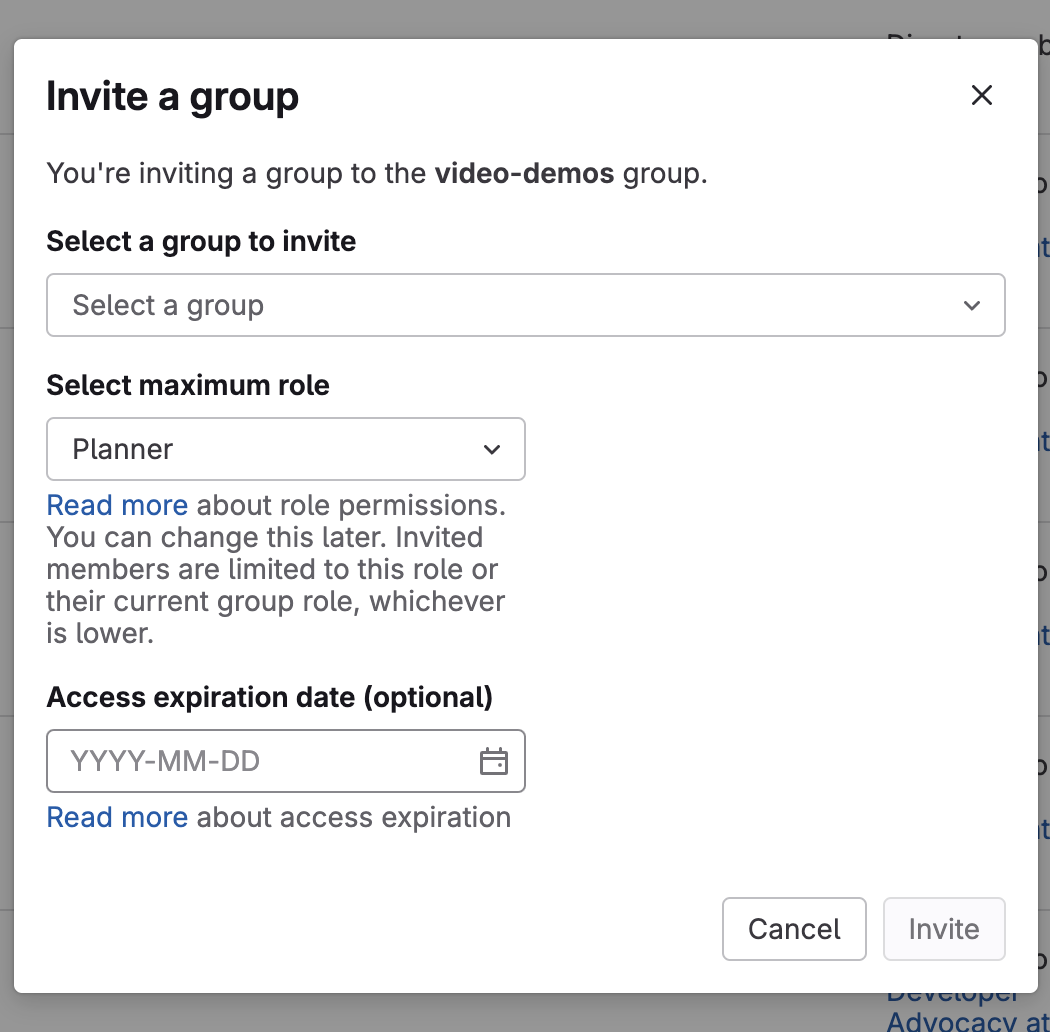Dismiss the invite dialog with the X icon
Viewport: 1050px width, 1032px height.
coord(981,95)
